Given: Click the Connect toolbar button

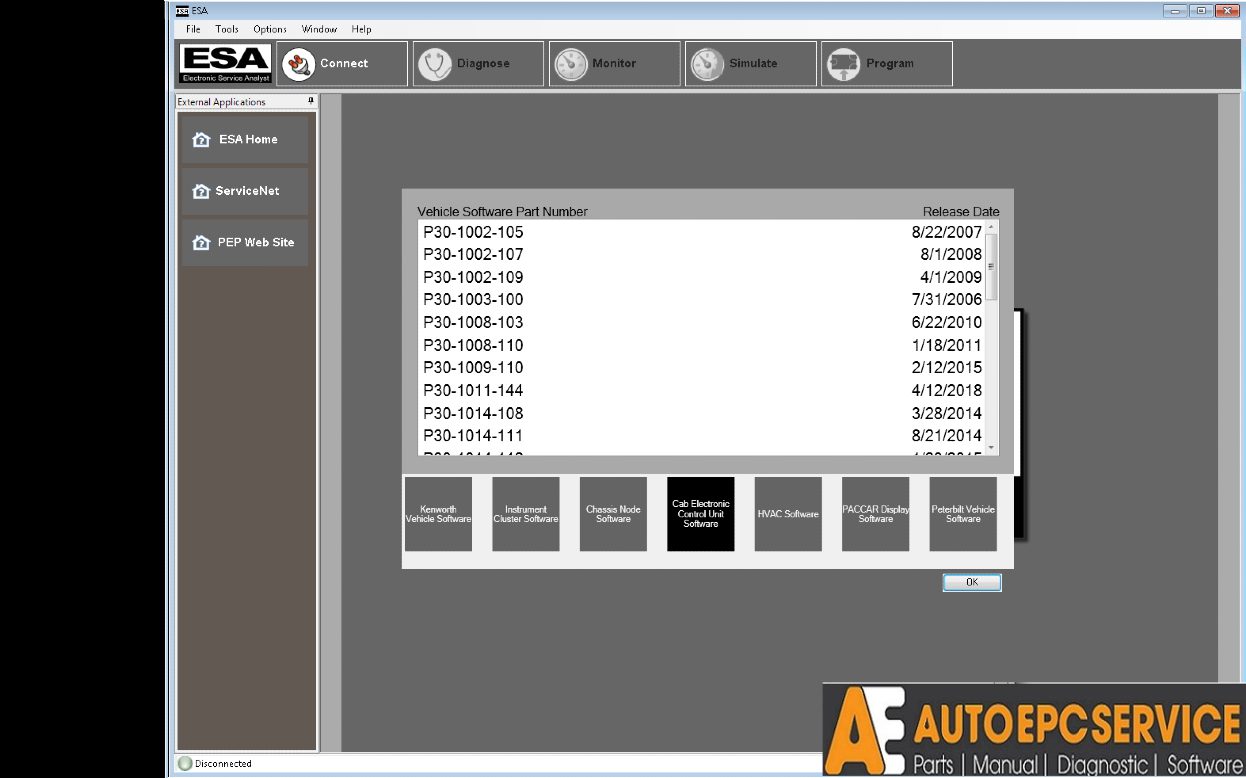Looking at the screenshot, I should (342, 63).
